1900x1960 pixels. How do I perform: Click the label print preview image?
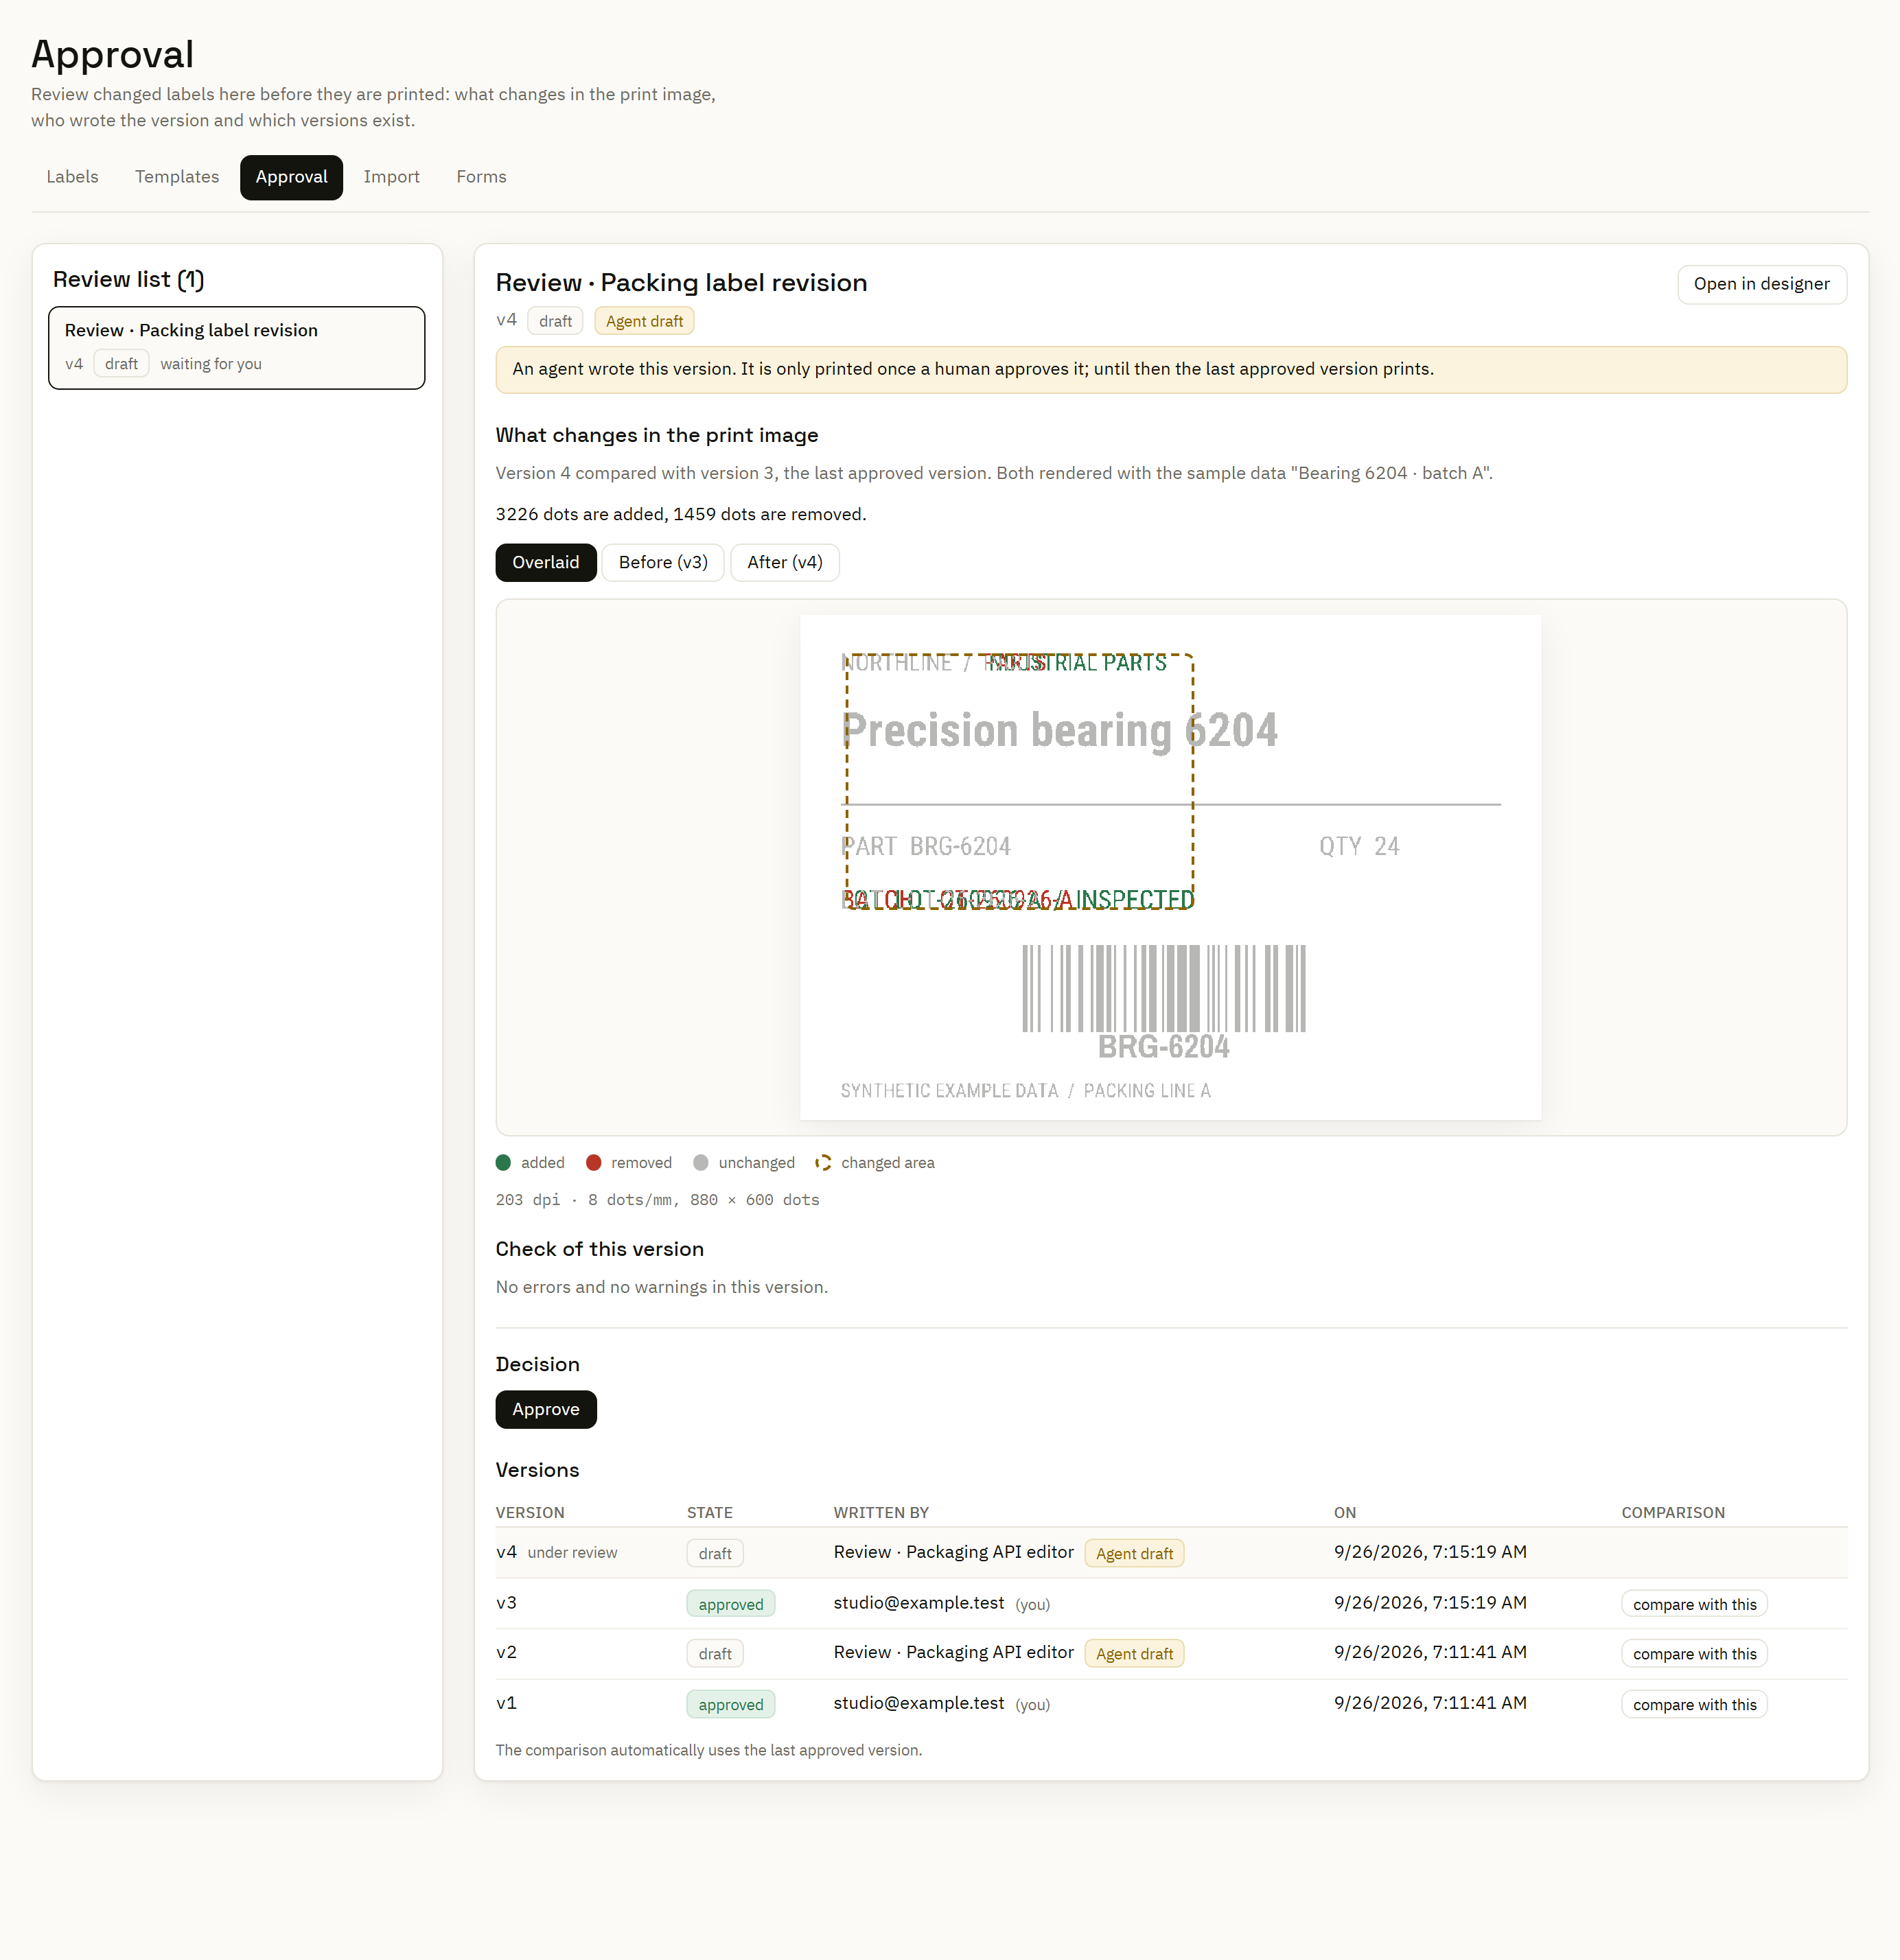(x=1170, y=867)
